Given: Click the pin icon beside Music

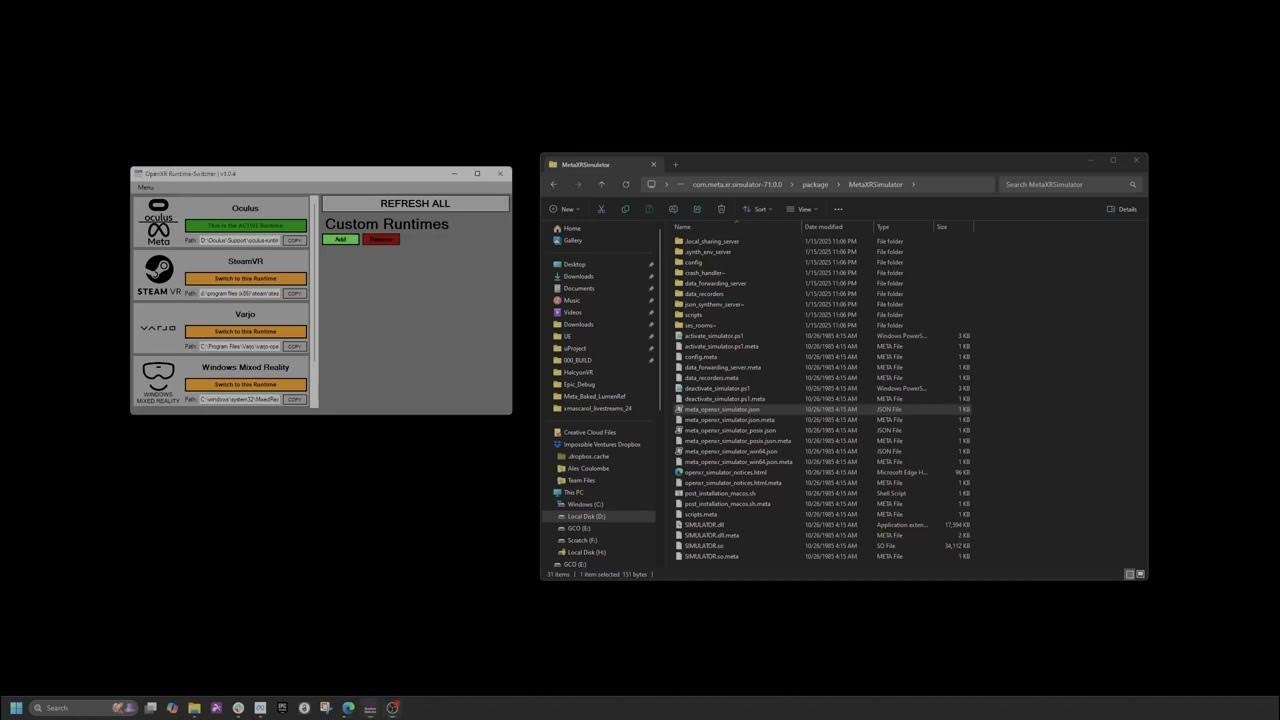Looking at the screenshot, I should 651,300.
